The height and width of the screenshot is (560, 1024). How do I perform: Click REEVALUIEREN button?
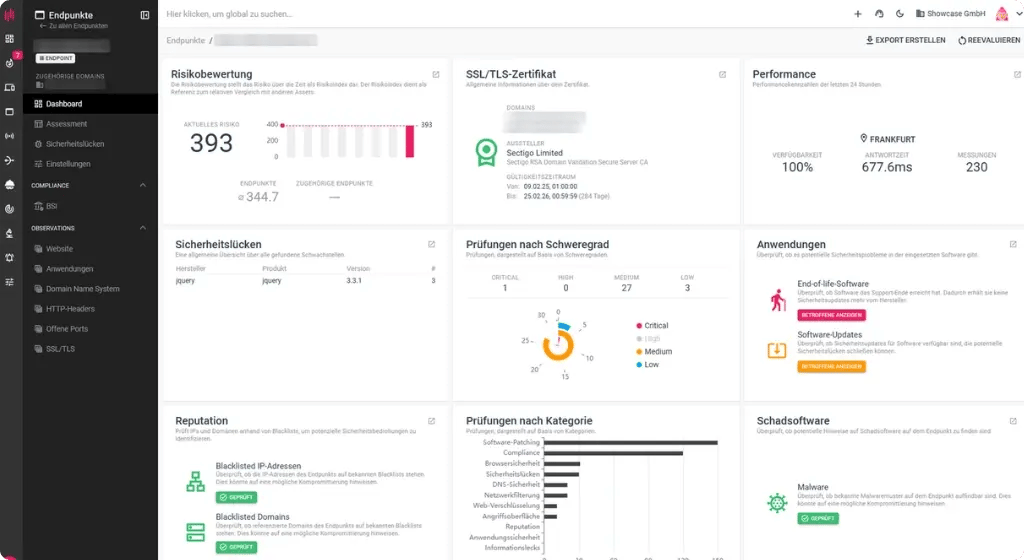coord(989,40)
